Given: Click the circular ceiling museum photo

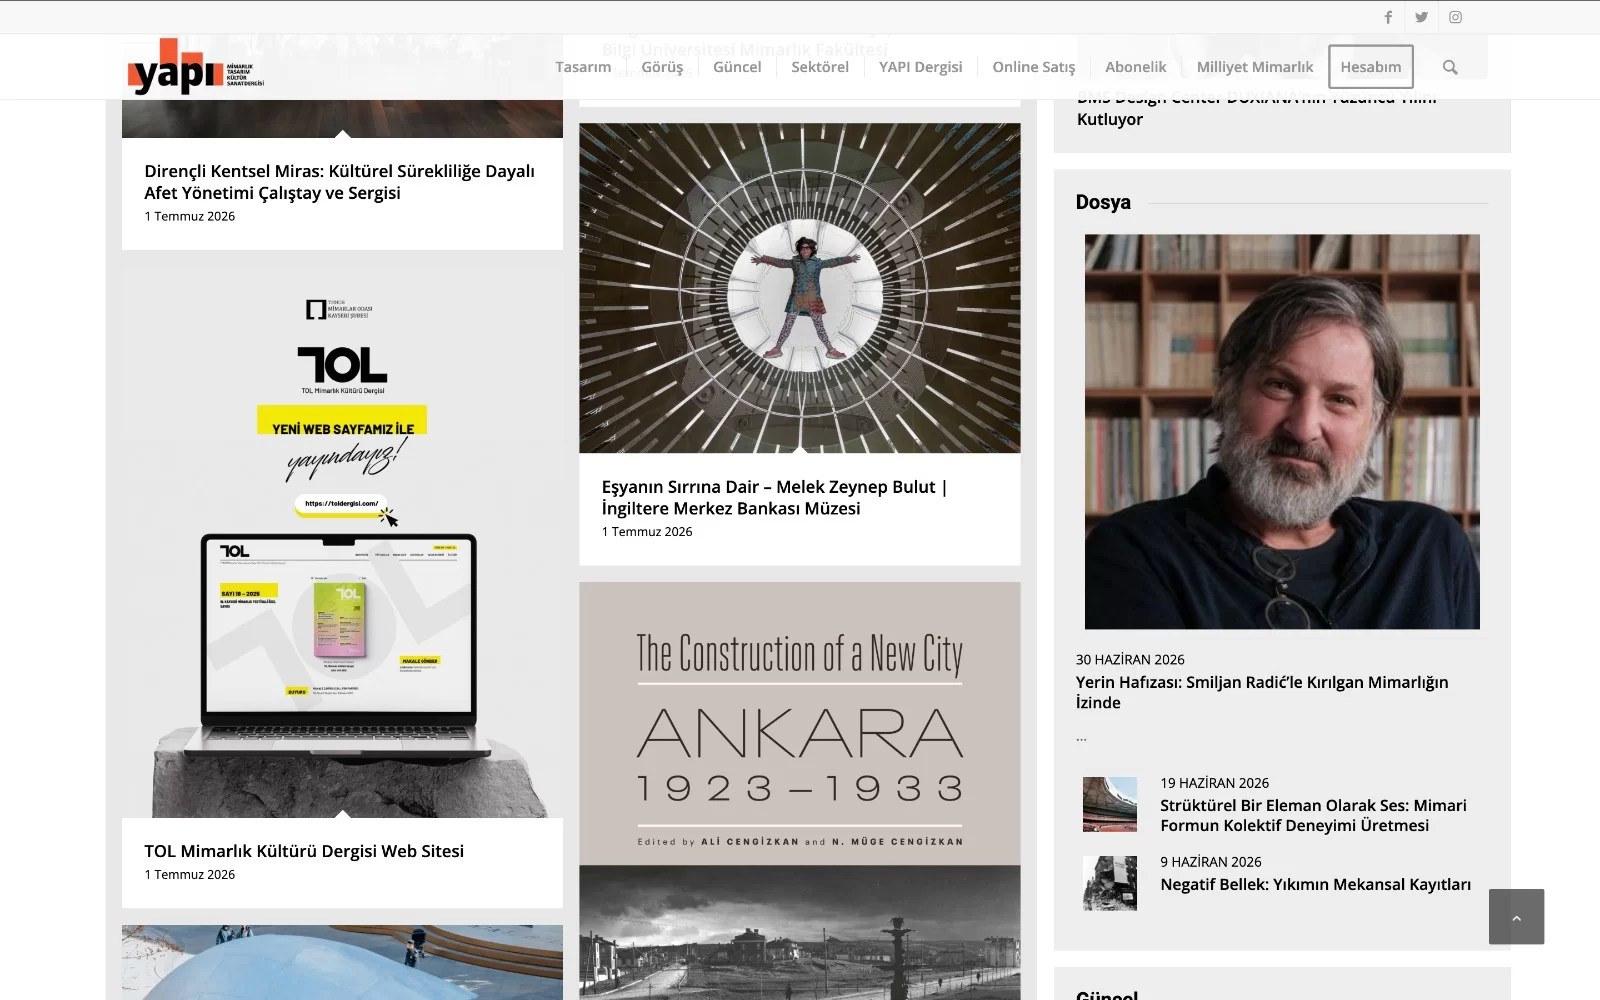Looking at the screenshot, I should tap(800, 288).
